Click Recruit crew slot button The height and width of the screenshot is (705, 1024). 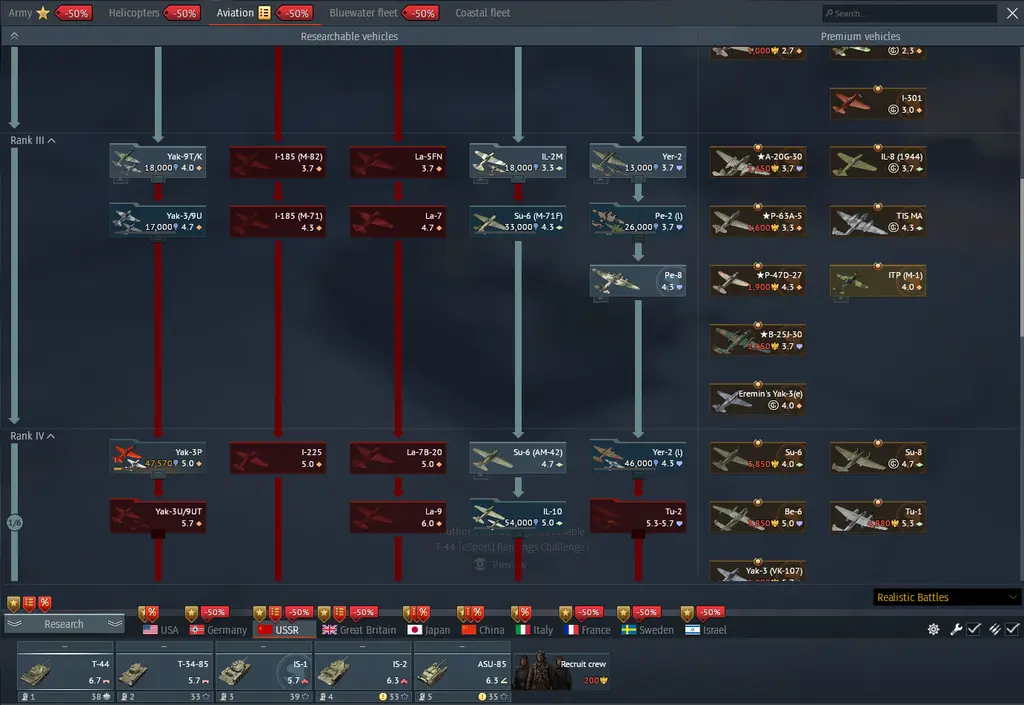click(x=561, y=672)
